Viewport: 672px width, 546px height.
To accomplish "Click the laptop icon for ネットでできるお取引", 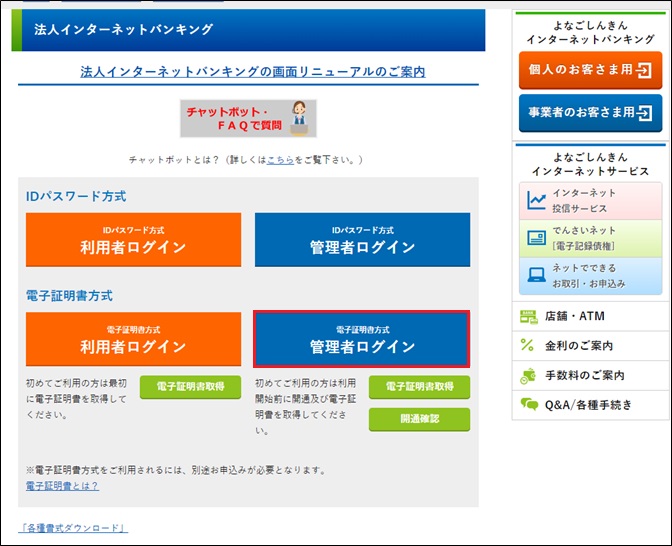I will pyautogui.click(x=536, y=275).
